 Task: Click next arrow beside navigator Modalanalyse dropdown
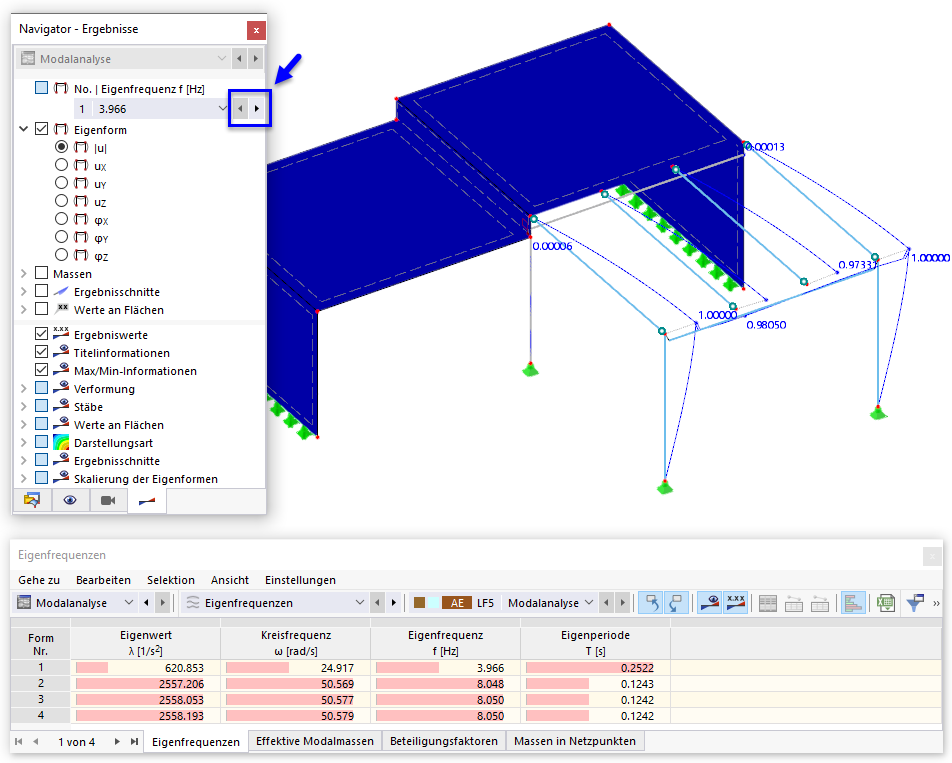tap(256, 59)
